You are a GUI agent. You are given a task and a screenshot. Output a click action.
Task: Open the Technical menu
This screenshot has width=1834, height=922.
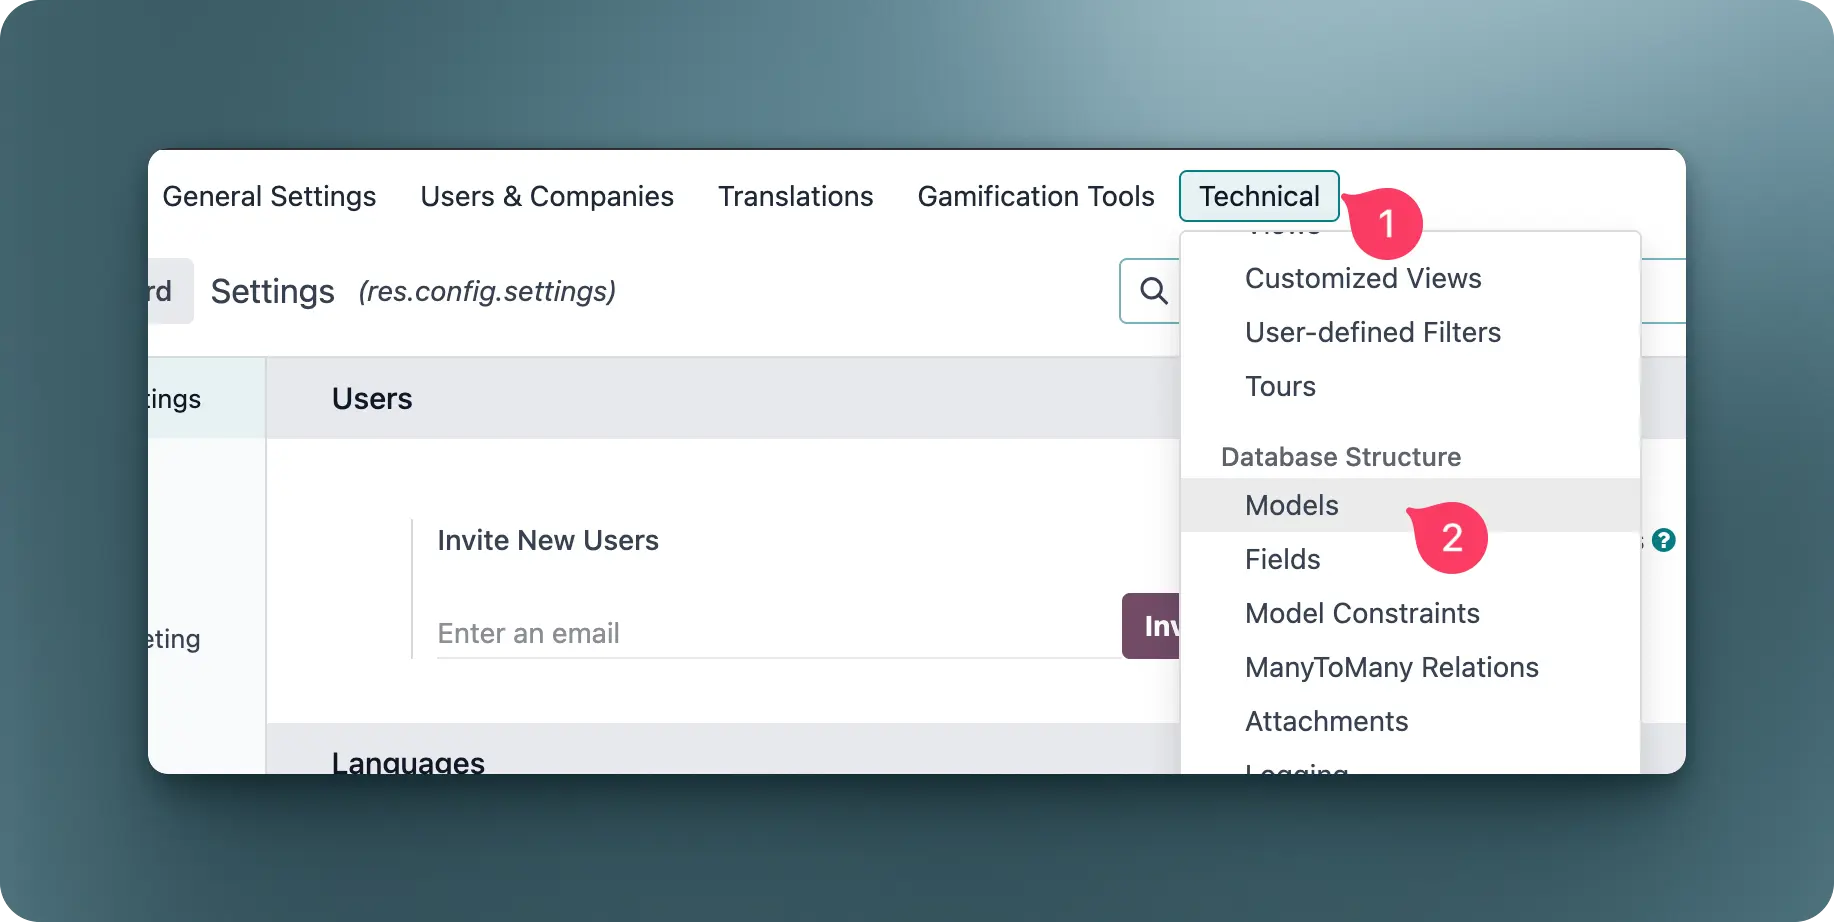pos(1258,196)
